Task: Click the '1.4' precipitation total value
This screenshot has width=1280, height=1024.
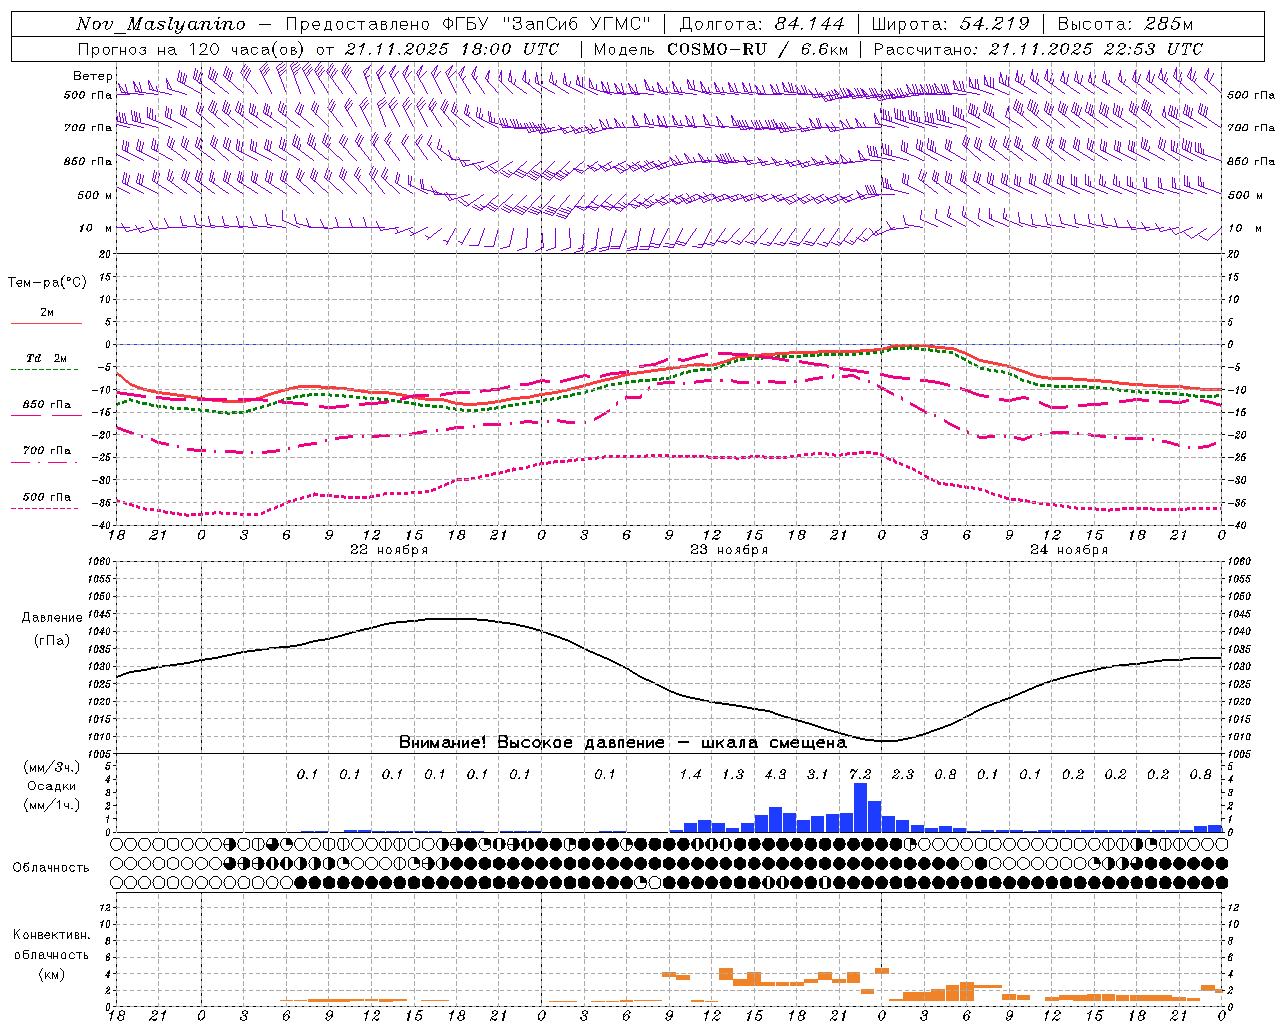Action: tap(690, 775)
